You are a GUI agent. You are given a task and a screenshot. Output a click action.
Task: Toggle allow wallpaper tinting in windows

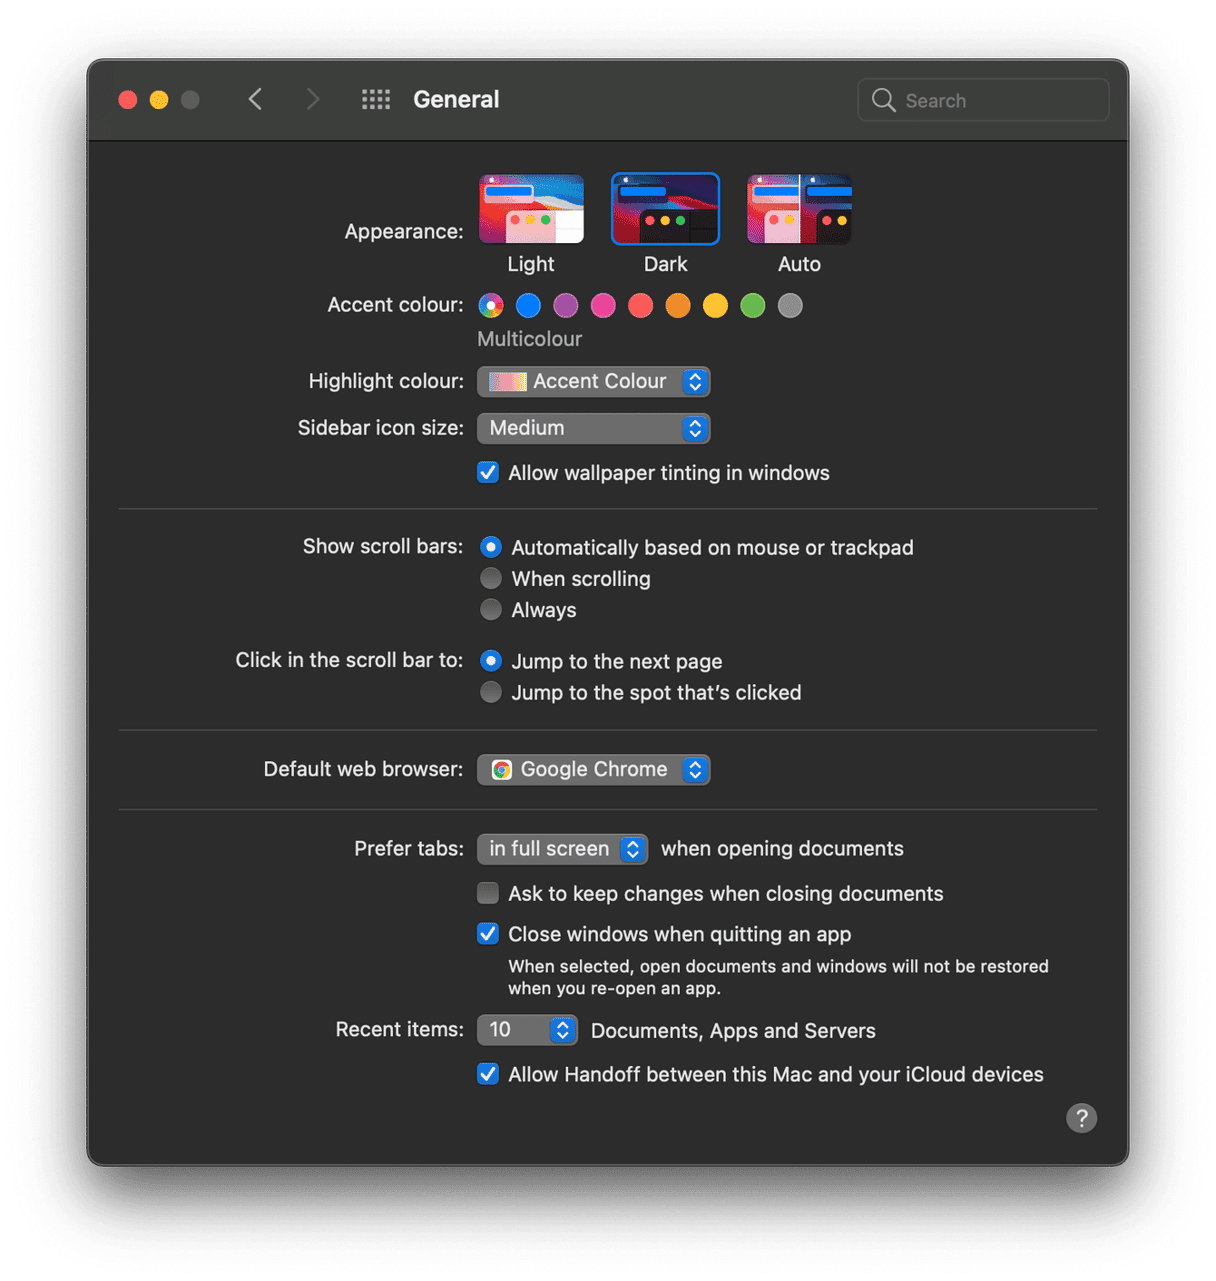(x=487, y=472)
